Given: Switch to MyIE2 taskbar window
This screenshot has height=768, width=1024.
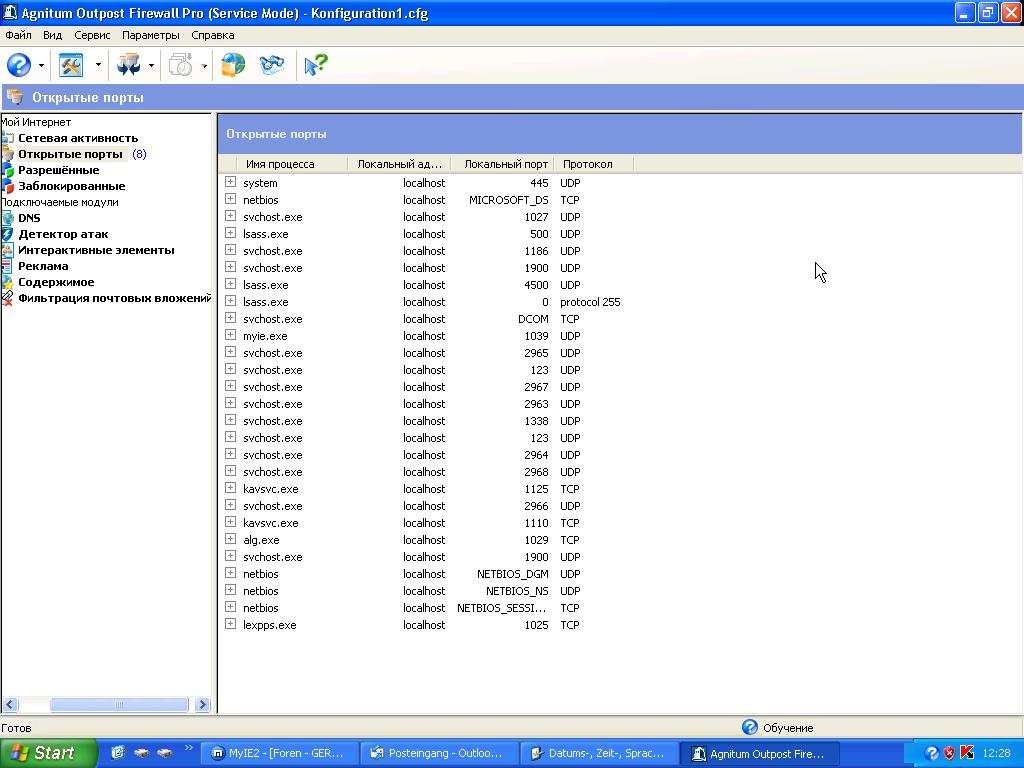Looking at the screenshot, I should point(279,754).
